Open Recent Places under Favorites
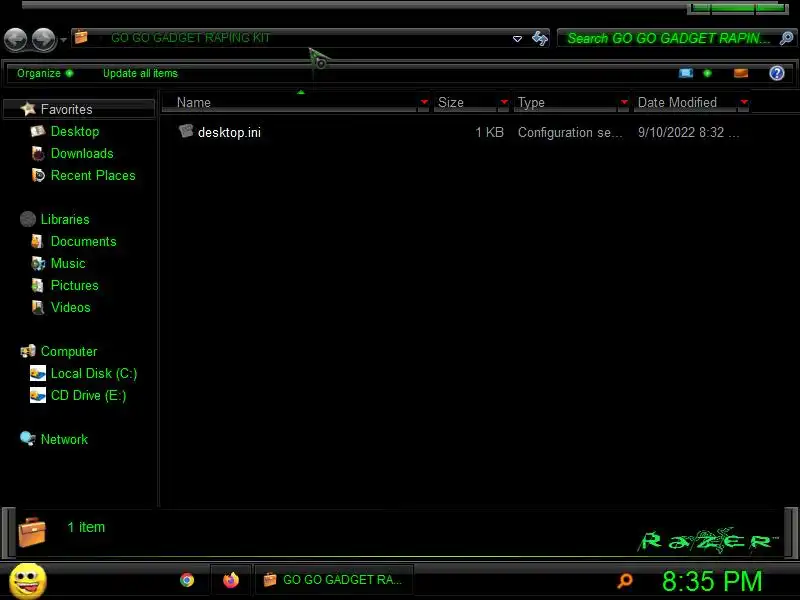Screen dimensions: 800x600 pyautogui.click(x=93, y=176)
